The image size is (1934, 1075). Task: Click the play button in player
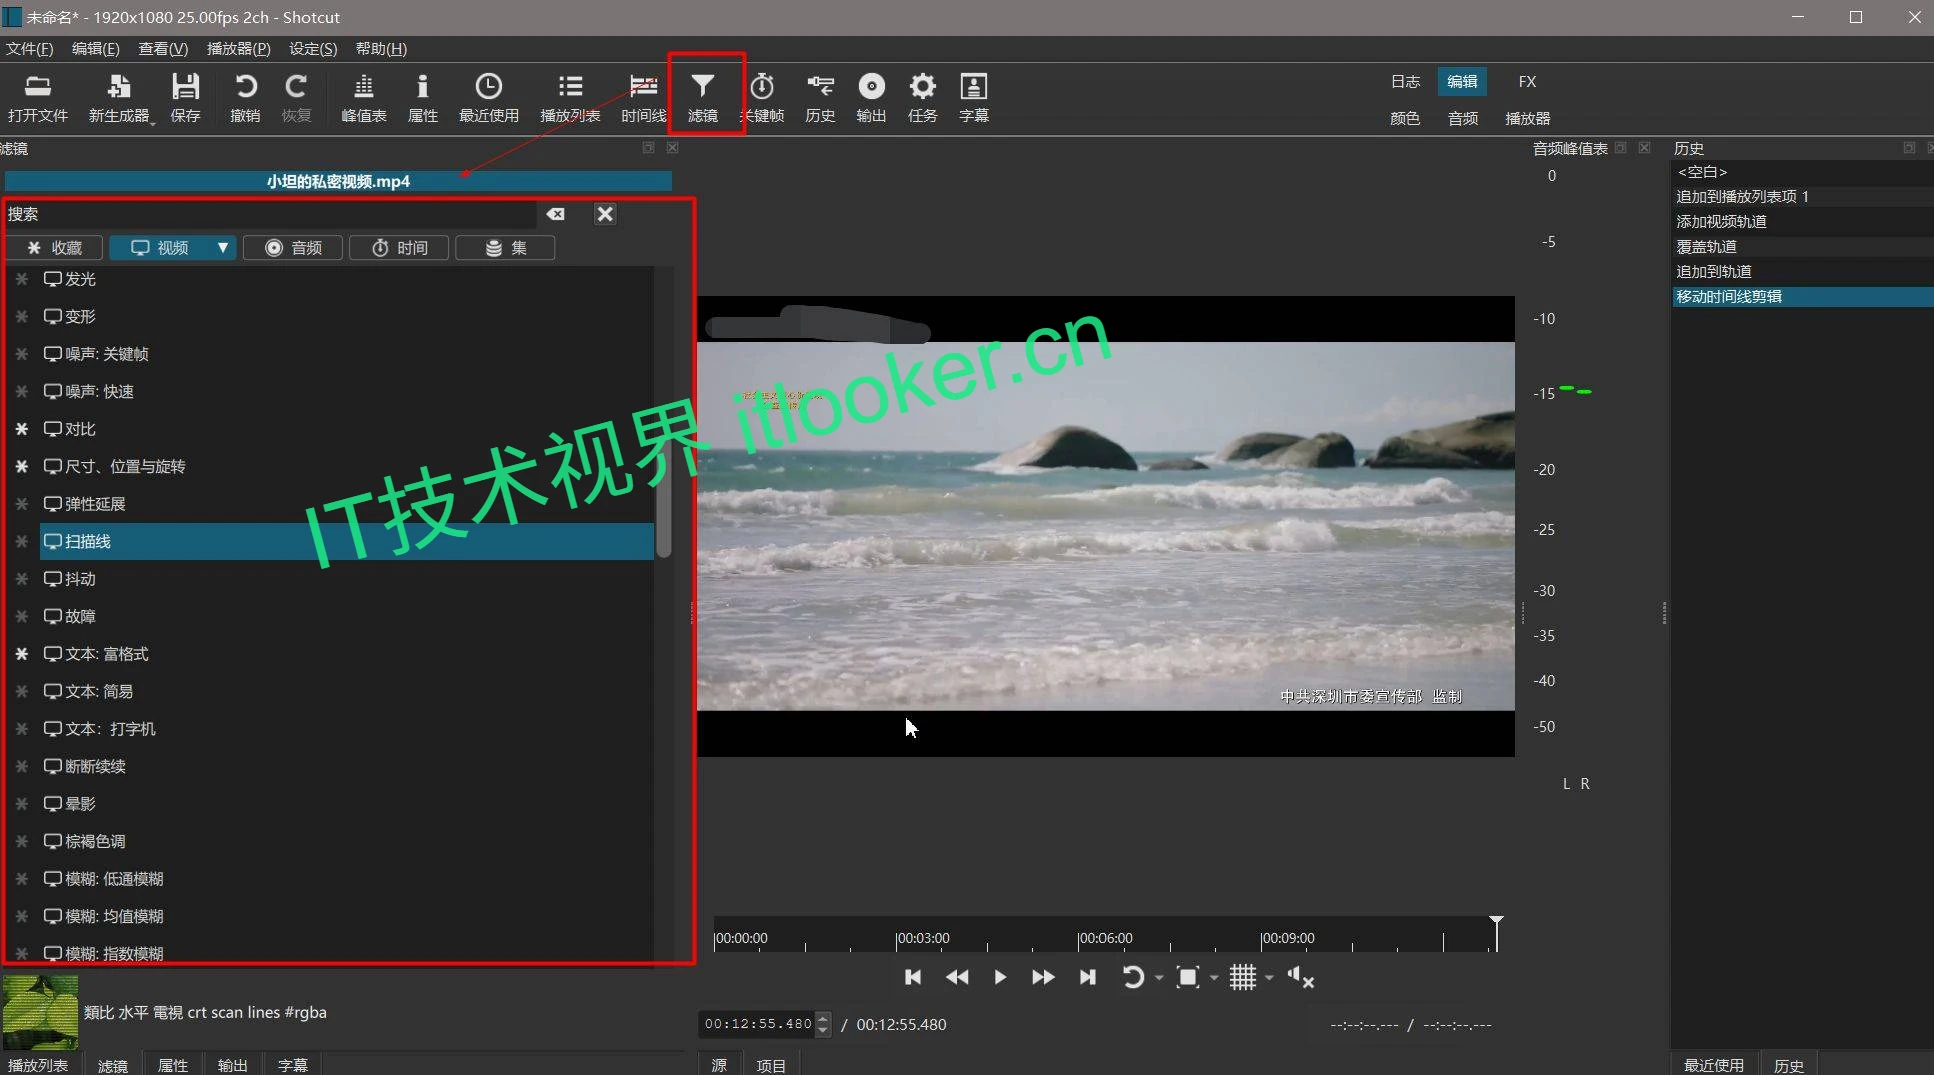(999, 977)
